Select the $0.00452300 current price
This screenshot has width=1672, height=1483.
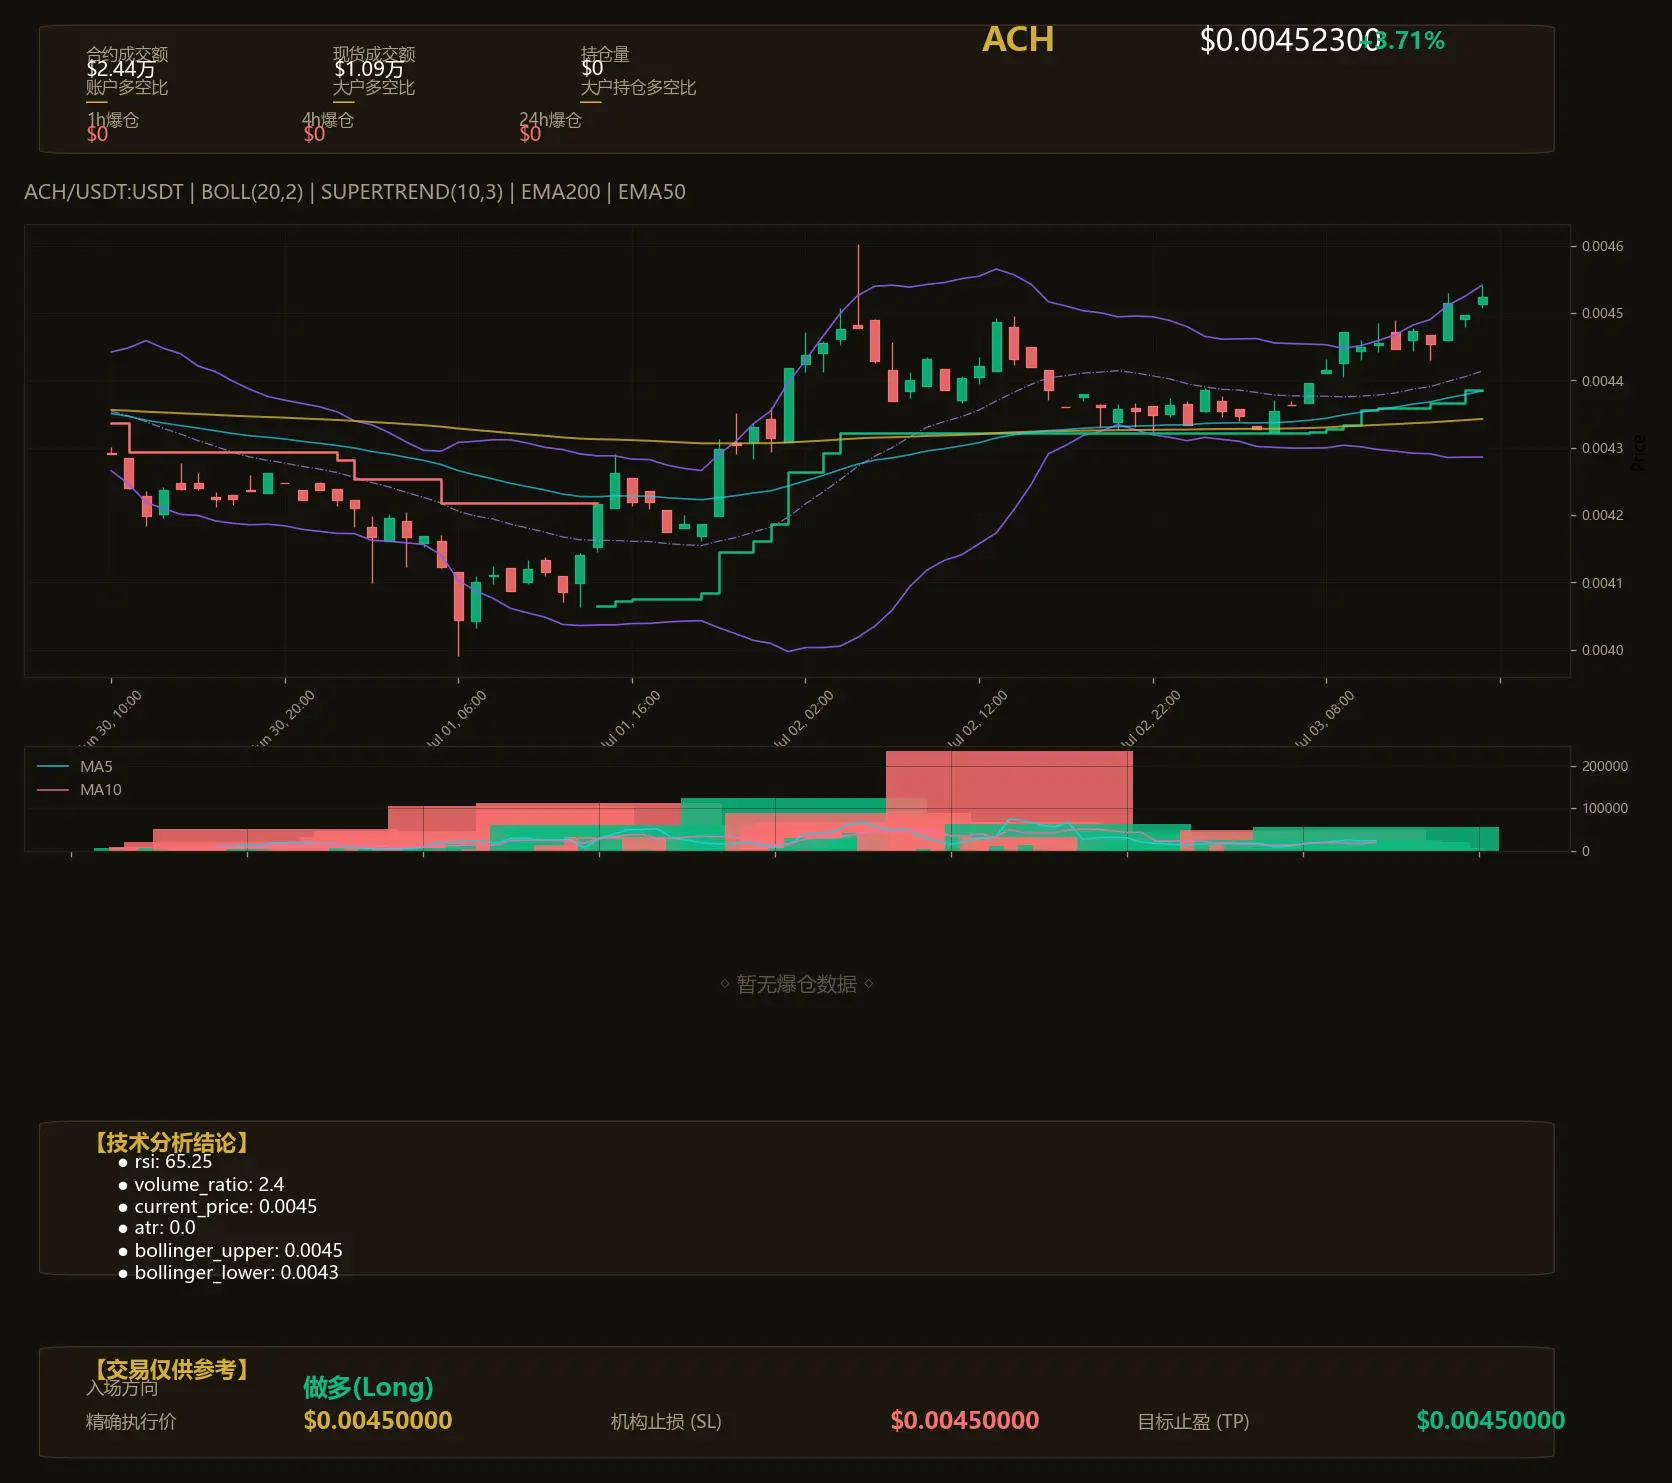click(1290, 40)
